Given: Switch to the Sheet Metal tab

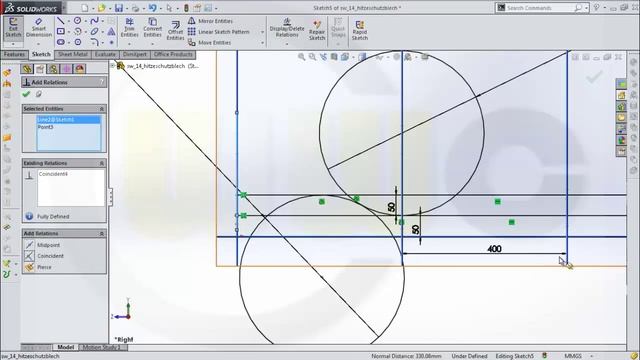Looking at the screenshot, I should [73, 54].
